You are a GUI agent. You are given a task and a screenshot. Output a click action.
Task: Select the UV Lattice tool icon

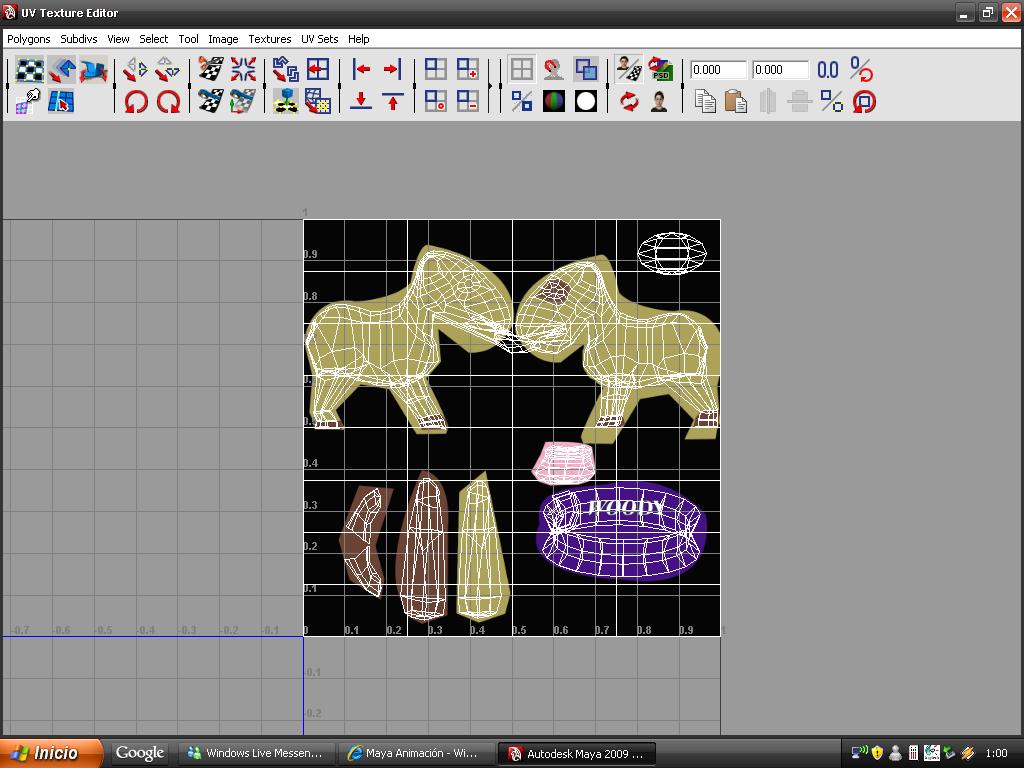pos(29,70)
